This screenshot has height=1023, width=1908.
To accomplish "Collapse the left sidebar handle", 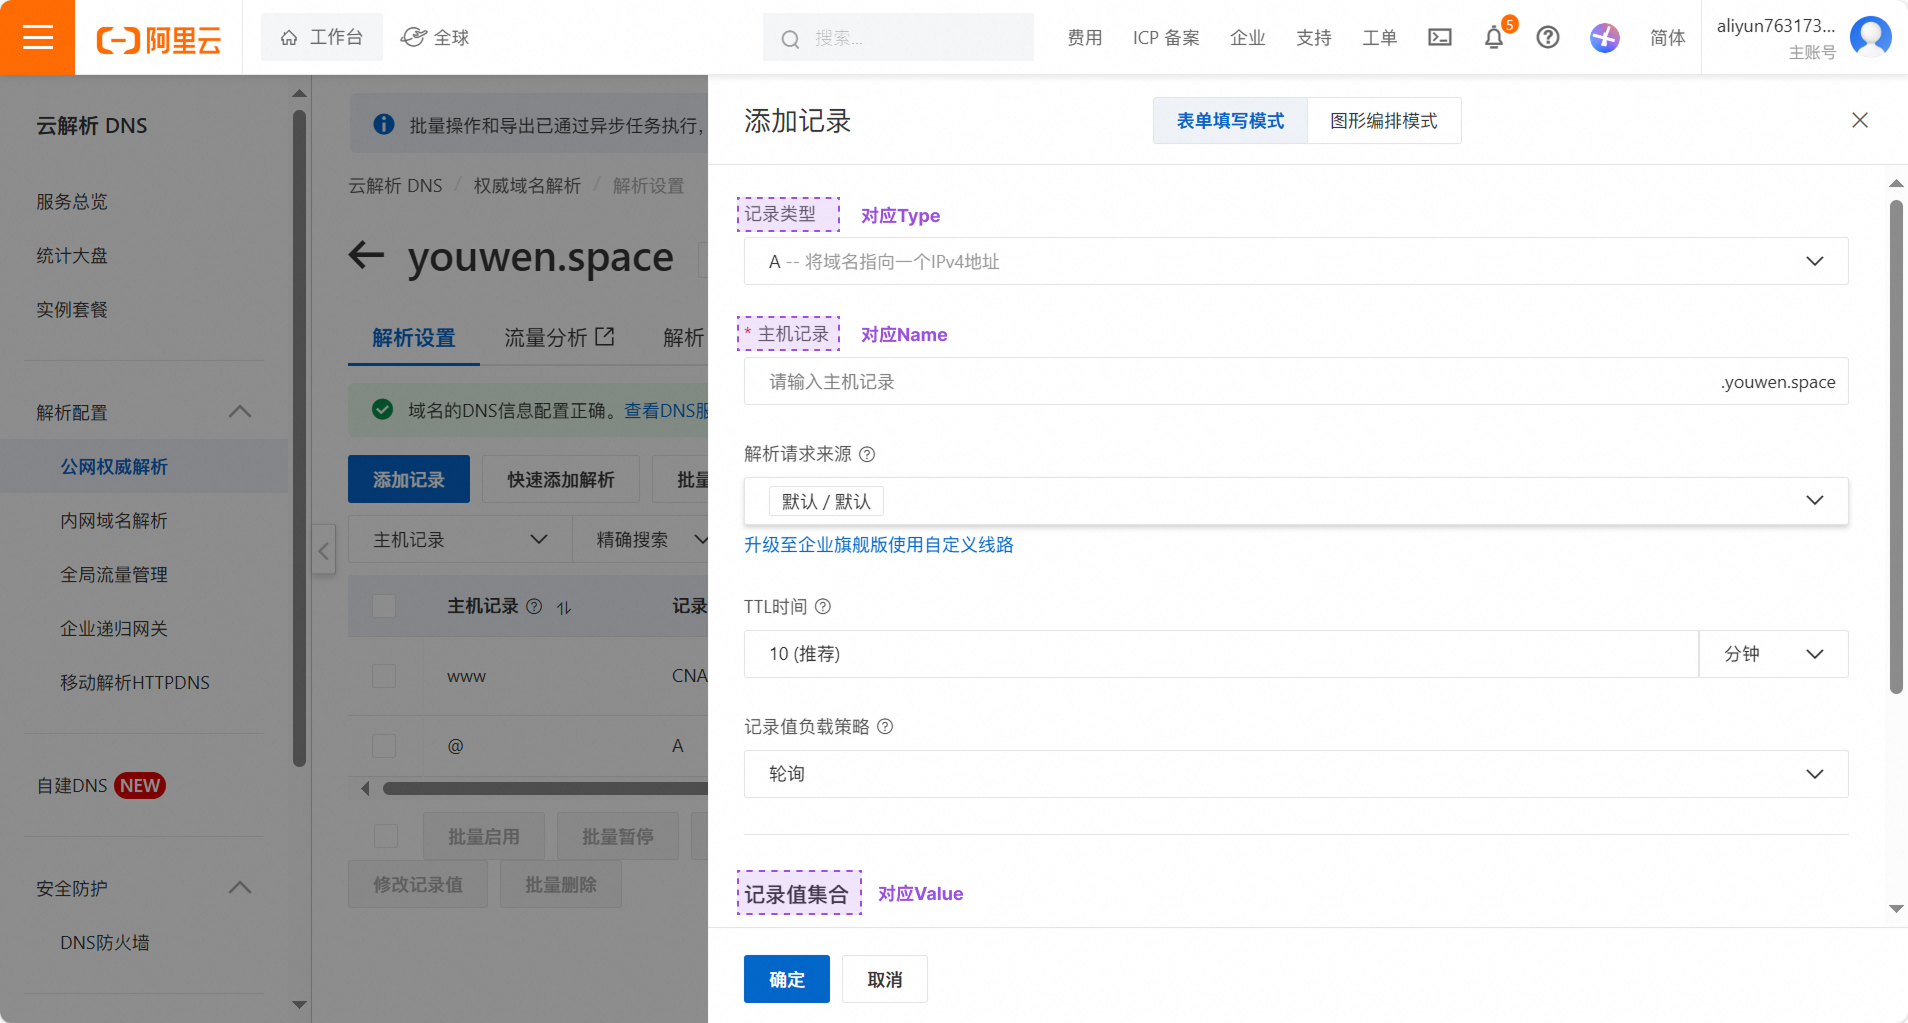I will 323,549.
